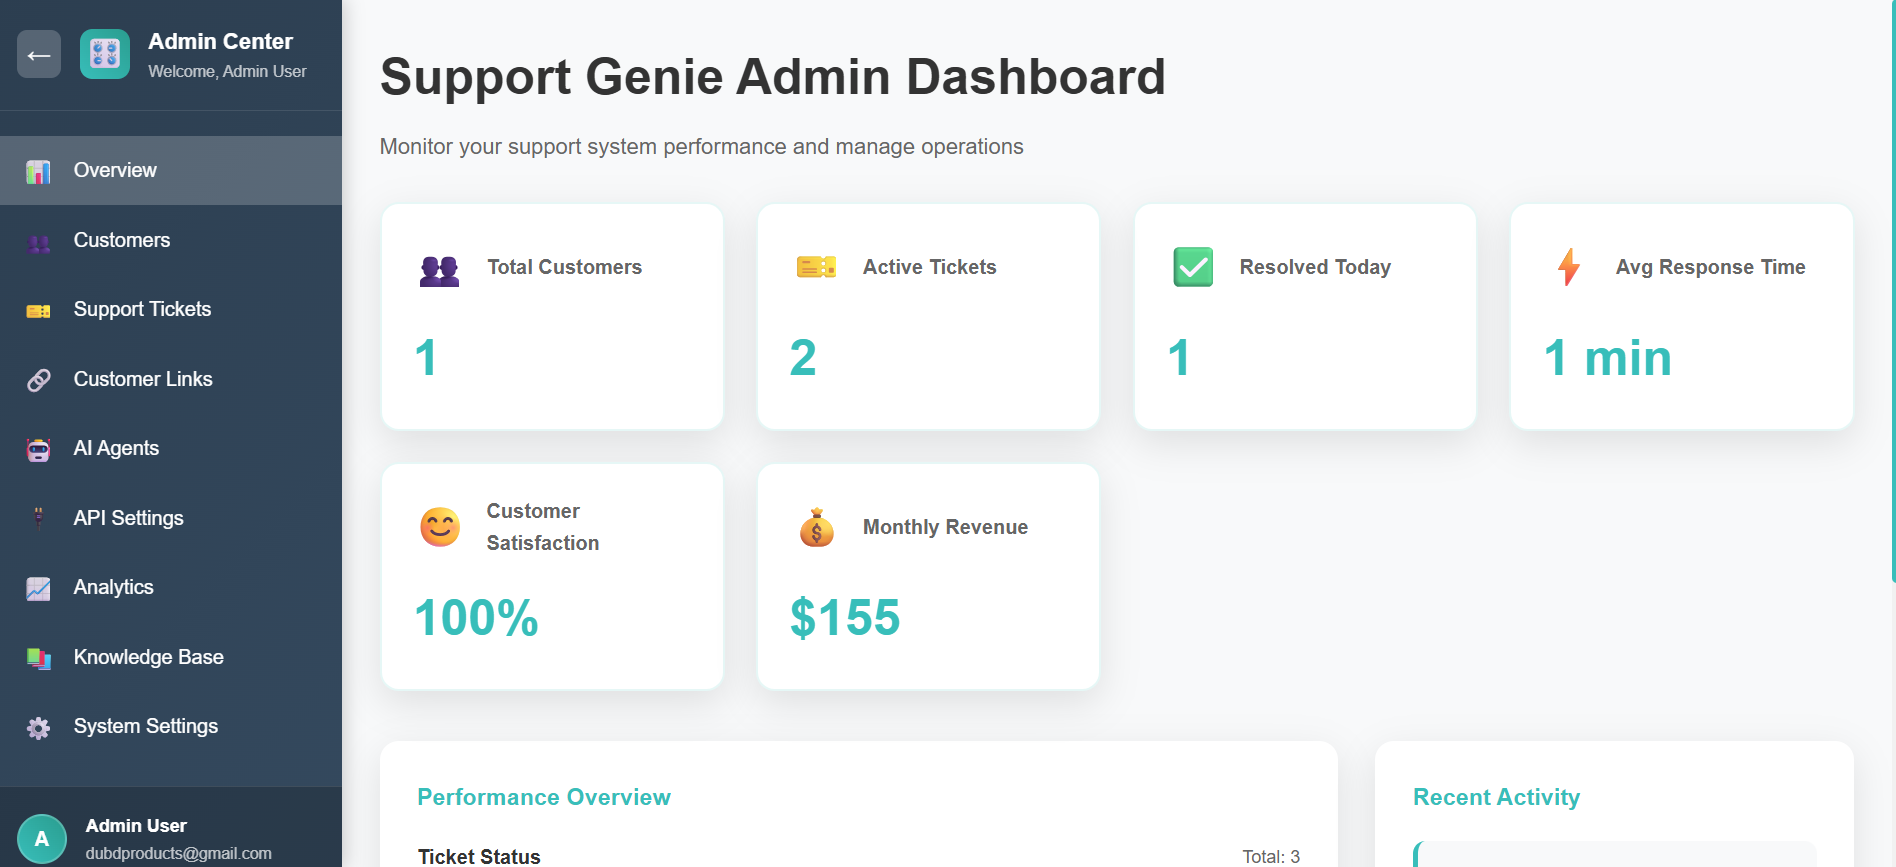This screenshot has width=1896, height=867.
Task: Go to Support Tickets in sidebar
Action: [171, 309]
